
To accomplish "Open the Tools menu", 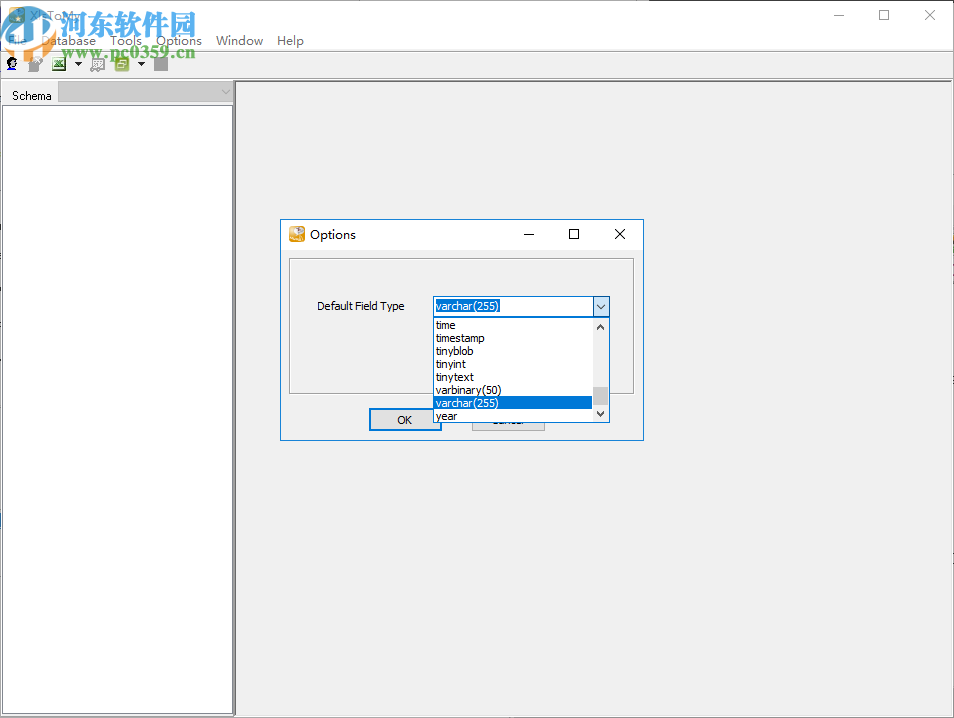I will 125,40.
